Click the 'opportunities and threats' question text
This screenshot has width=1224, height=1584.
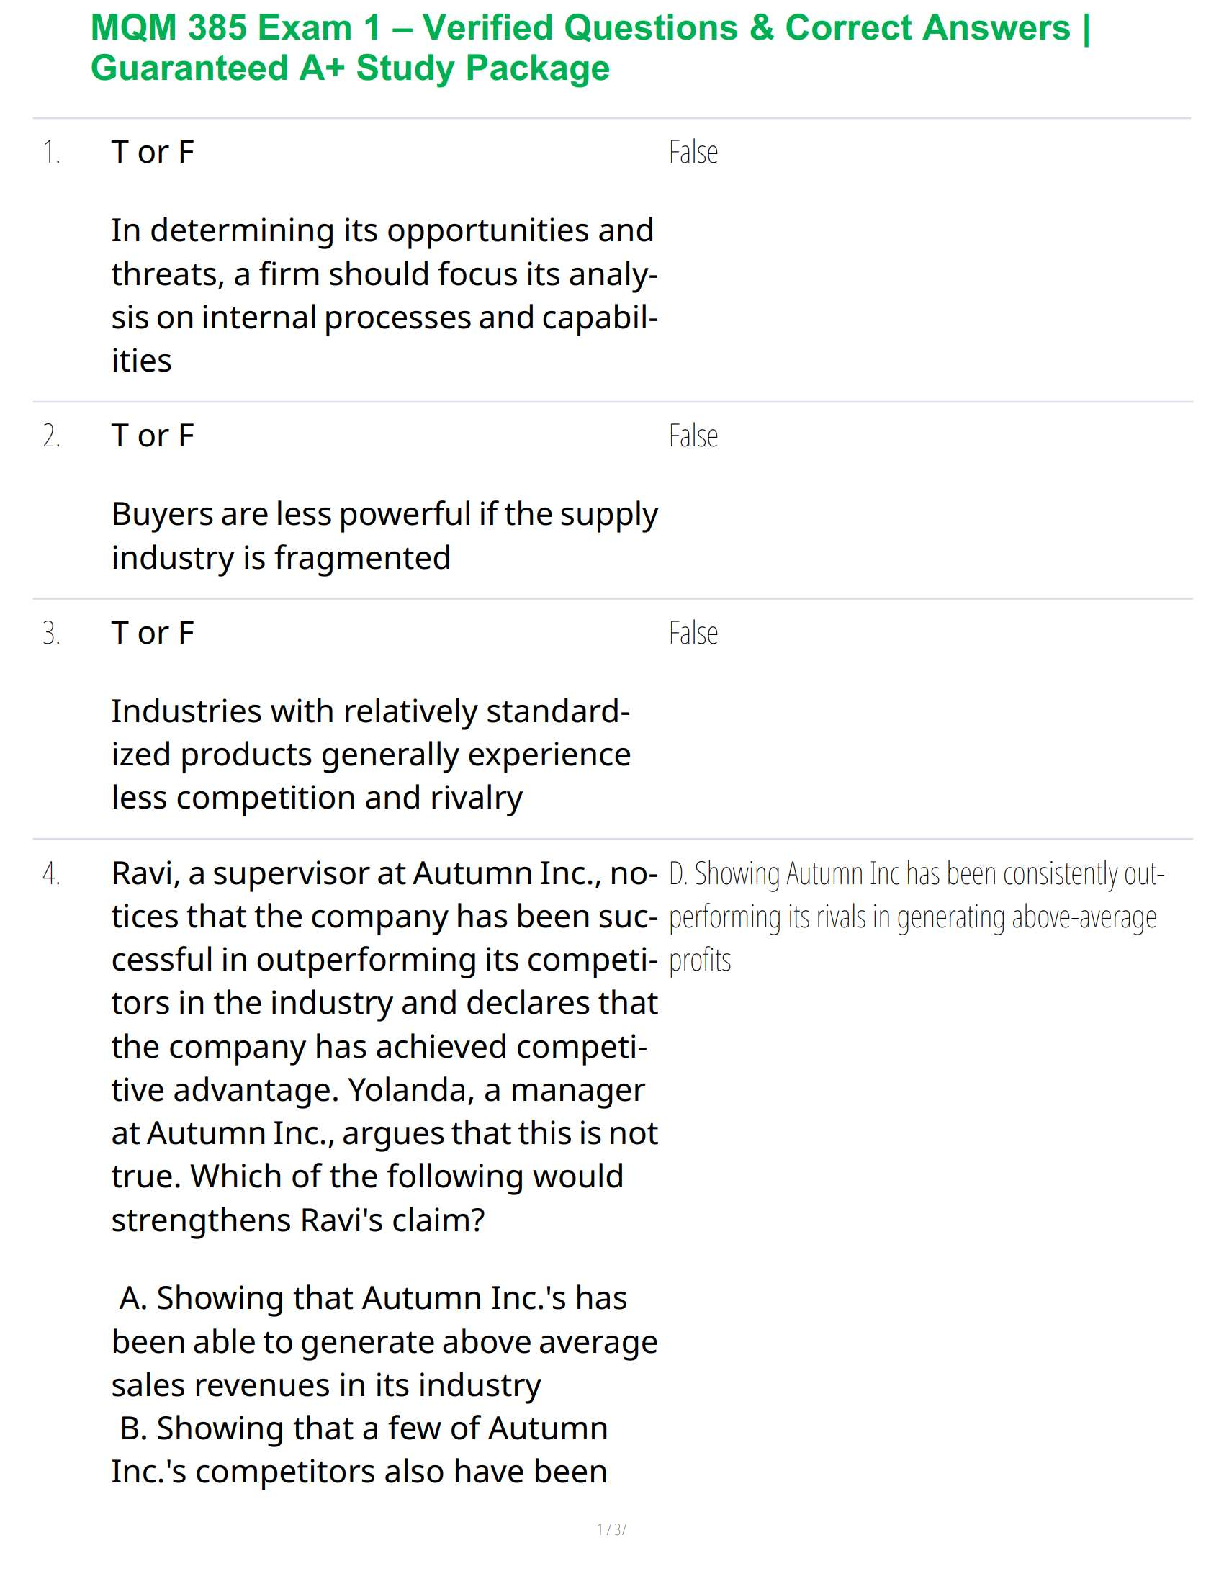tap(383, 295)
